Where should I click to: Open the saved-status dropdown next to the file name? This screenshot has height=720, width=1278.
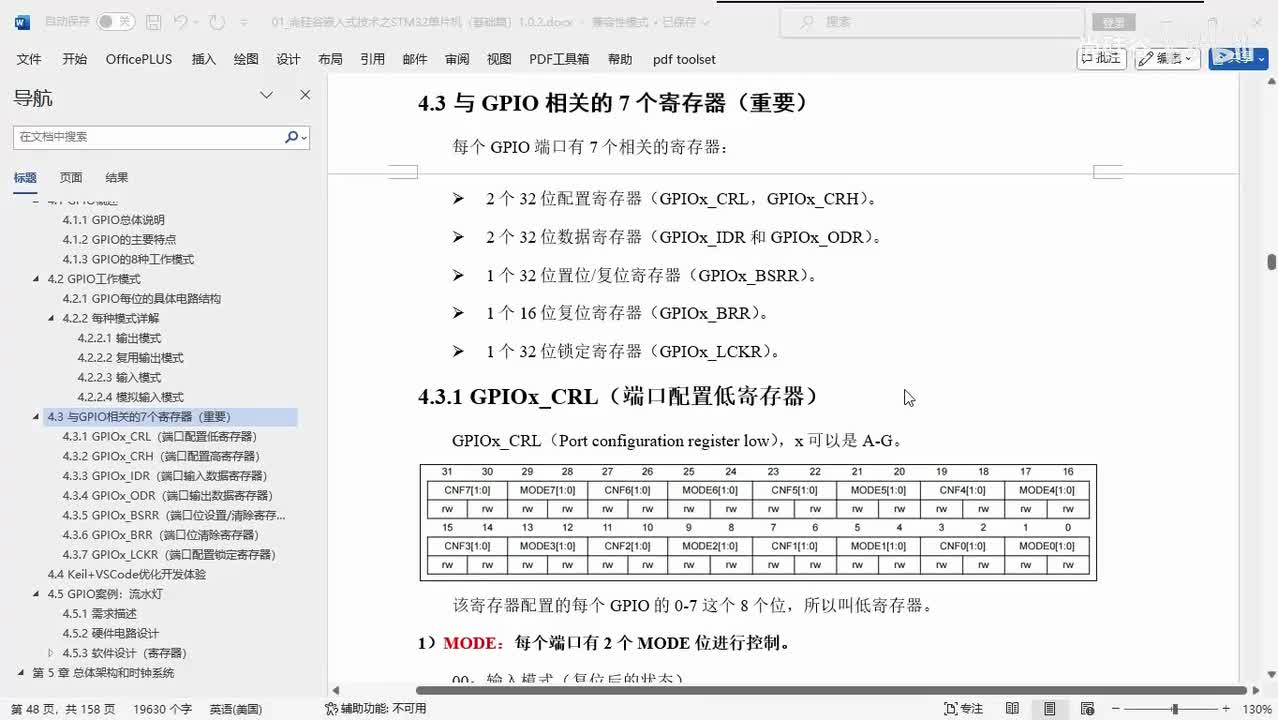(706, 22)
